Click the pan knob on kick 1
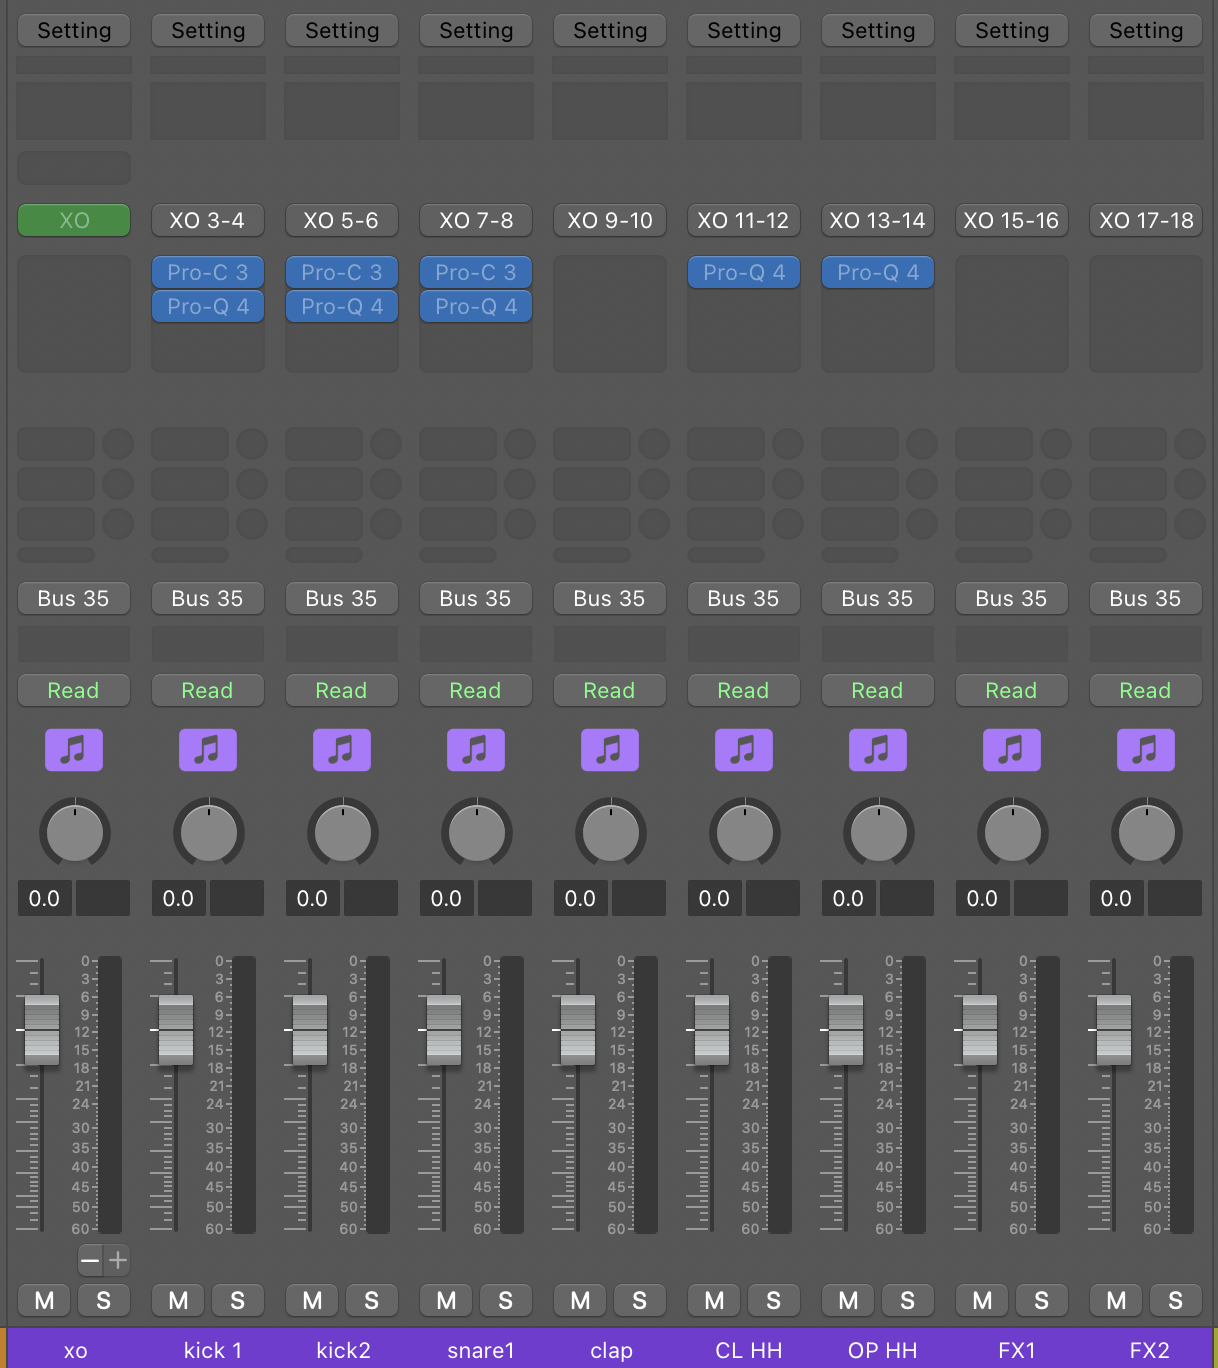The image size is (1218, 1368). pyautogui.click(x=209, y=832)
